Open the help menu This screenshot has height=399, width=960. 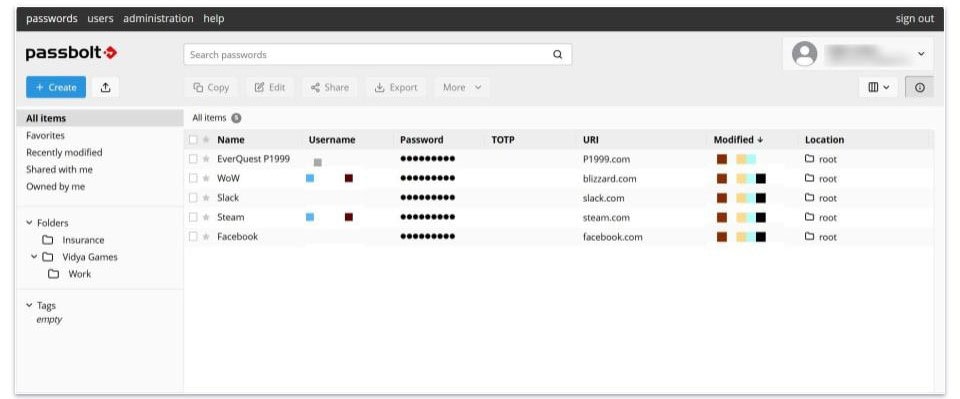pos(214,18)
